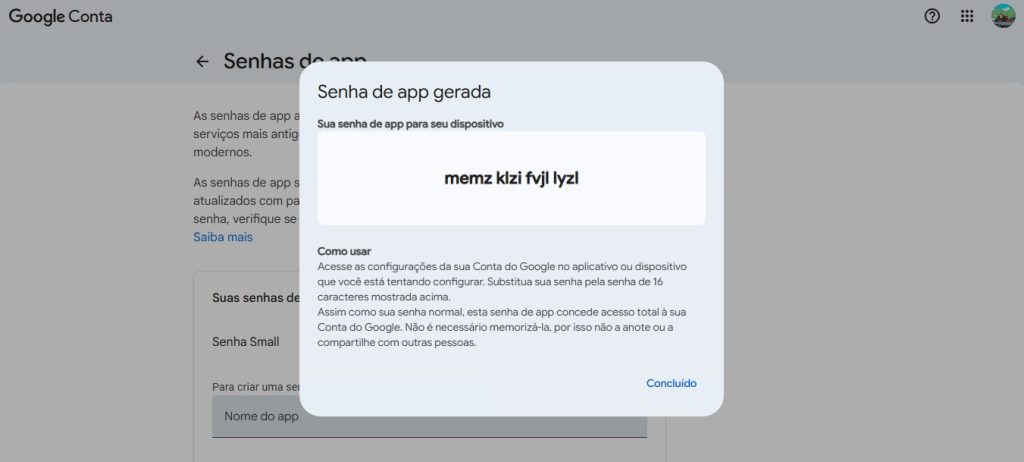Viewport: 1024px width, 462px height.
Task: Click the account profile avatar
Action: (1002, 16)
